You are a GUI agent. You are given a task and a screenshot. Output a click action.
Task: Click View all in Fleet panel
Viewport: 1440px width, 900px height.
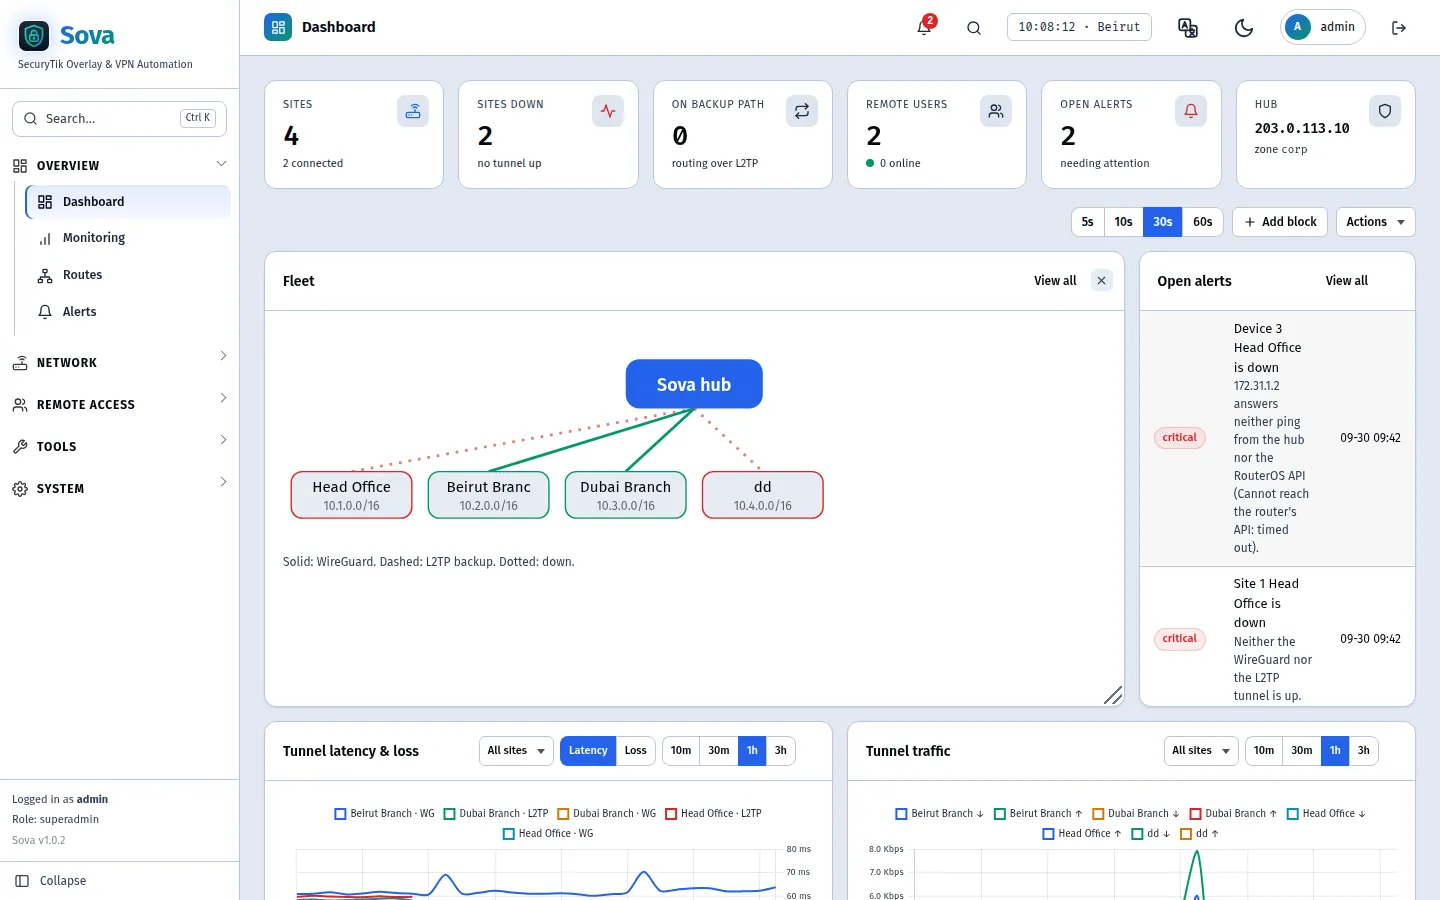pos(1055,281)
